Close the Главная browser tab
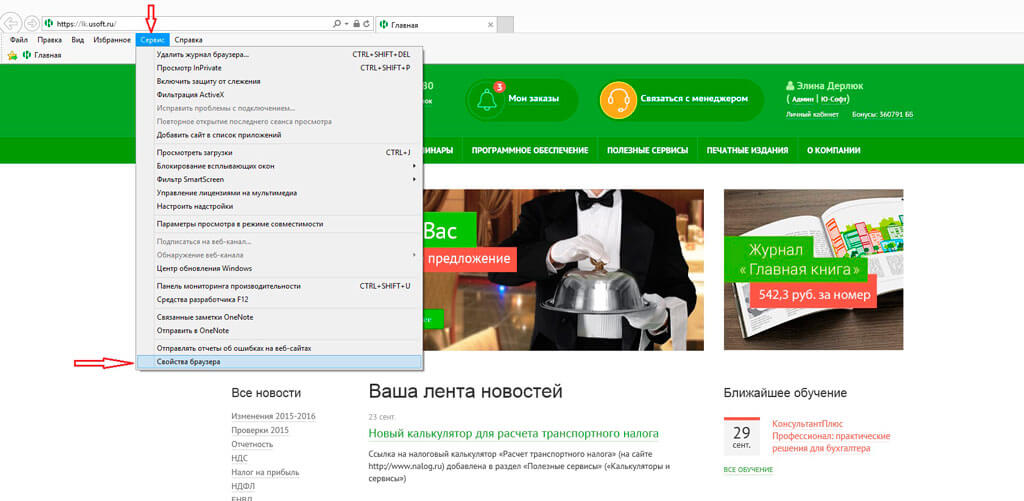This screenshot has height=501, width=1024. tap(491, 24)
